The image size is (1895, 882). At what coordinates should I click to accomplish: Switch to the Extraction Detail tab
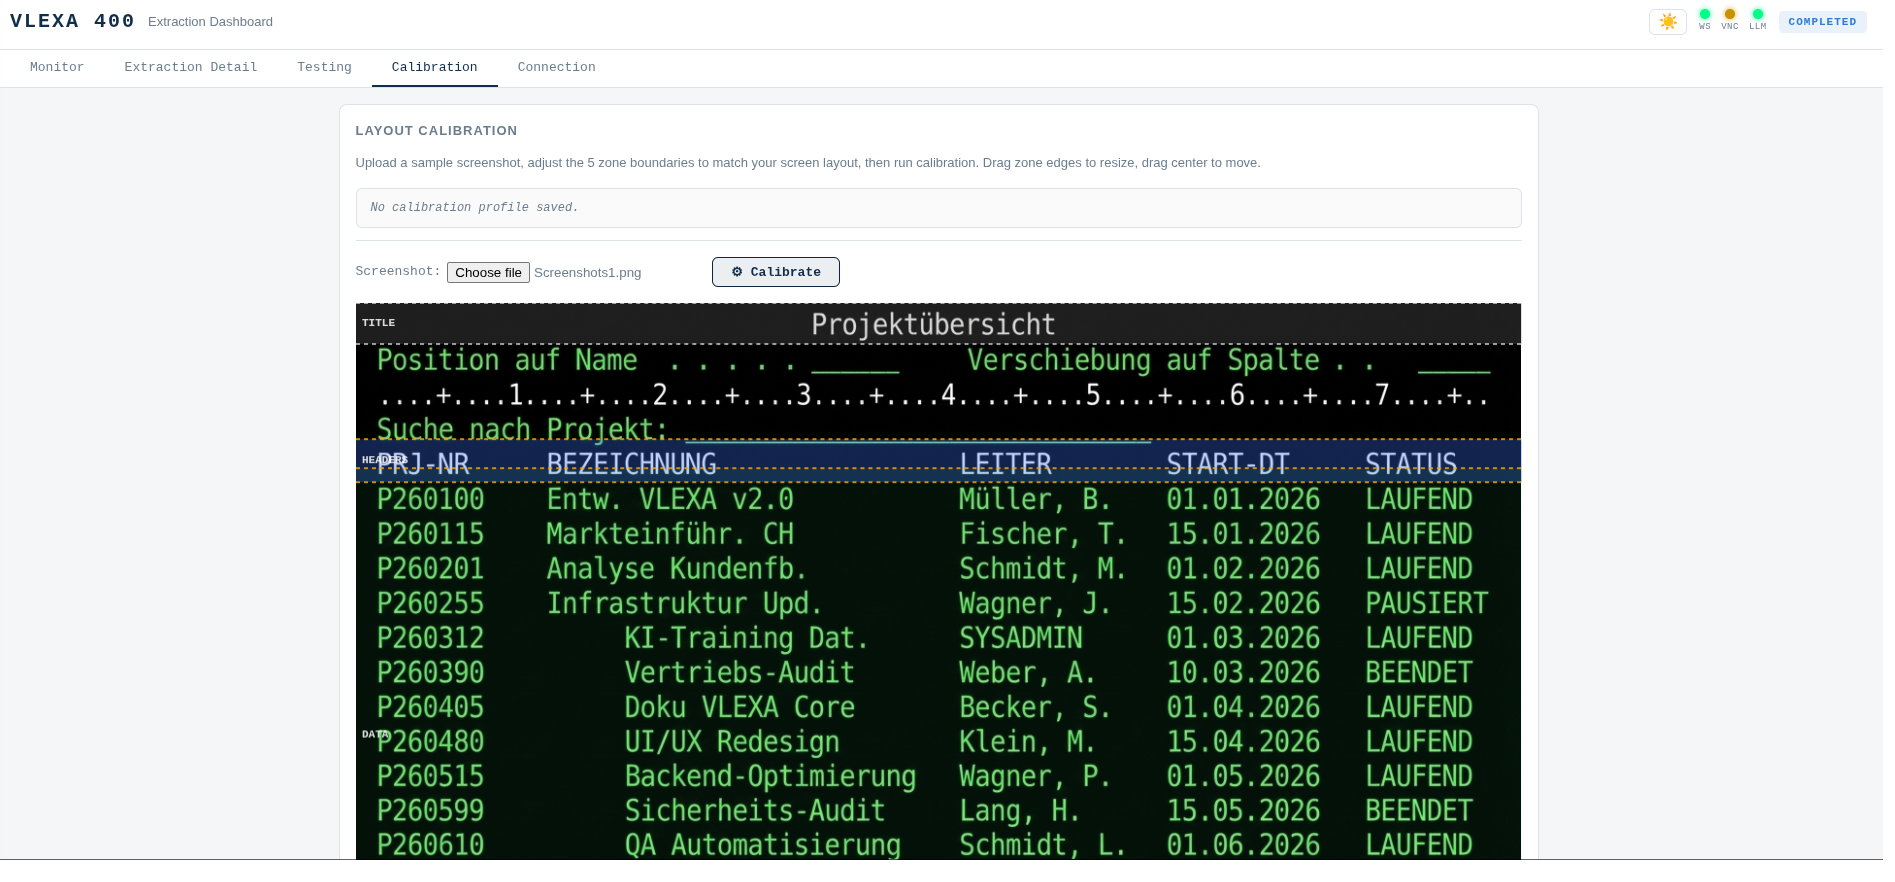coord(190,67)
